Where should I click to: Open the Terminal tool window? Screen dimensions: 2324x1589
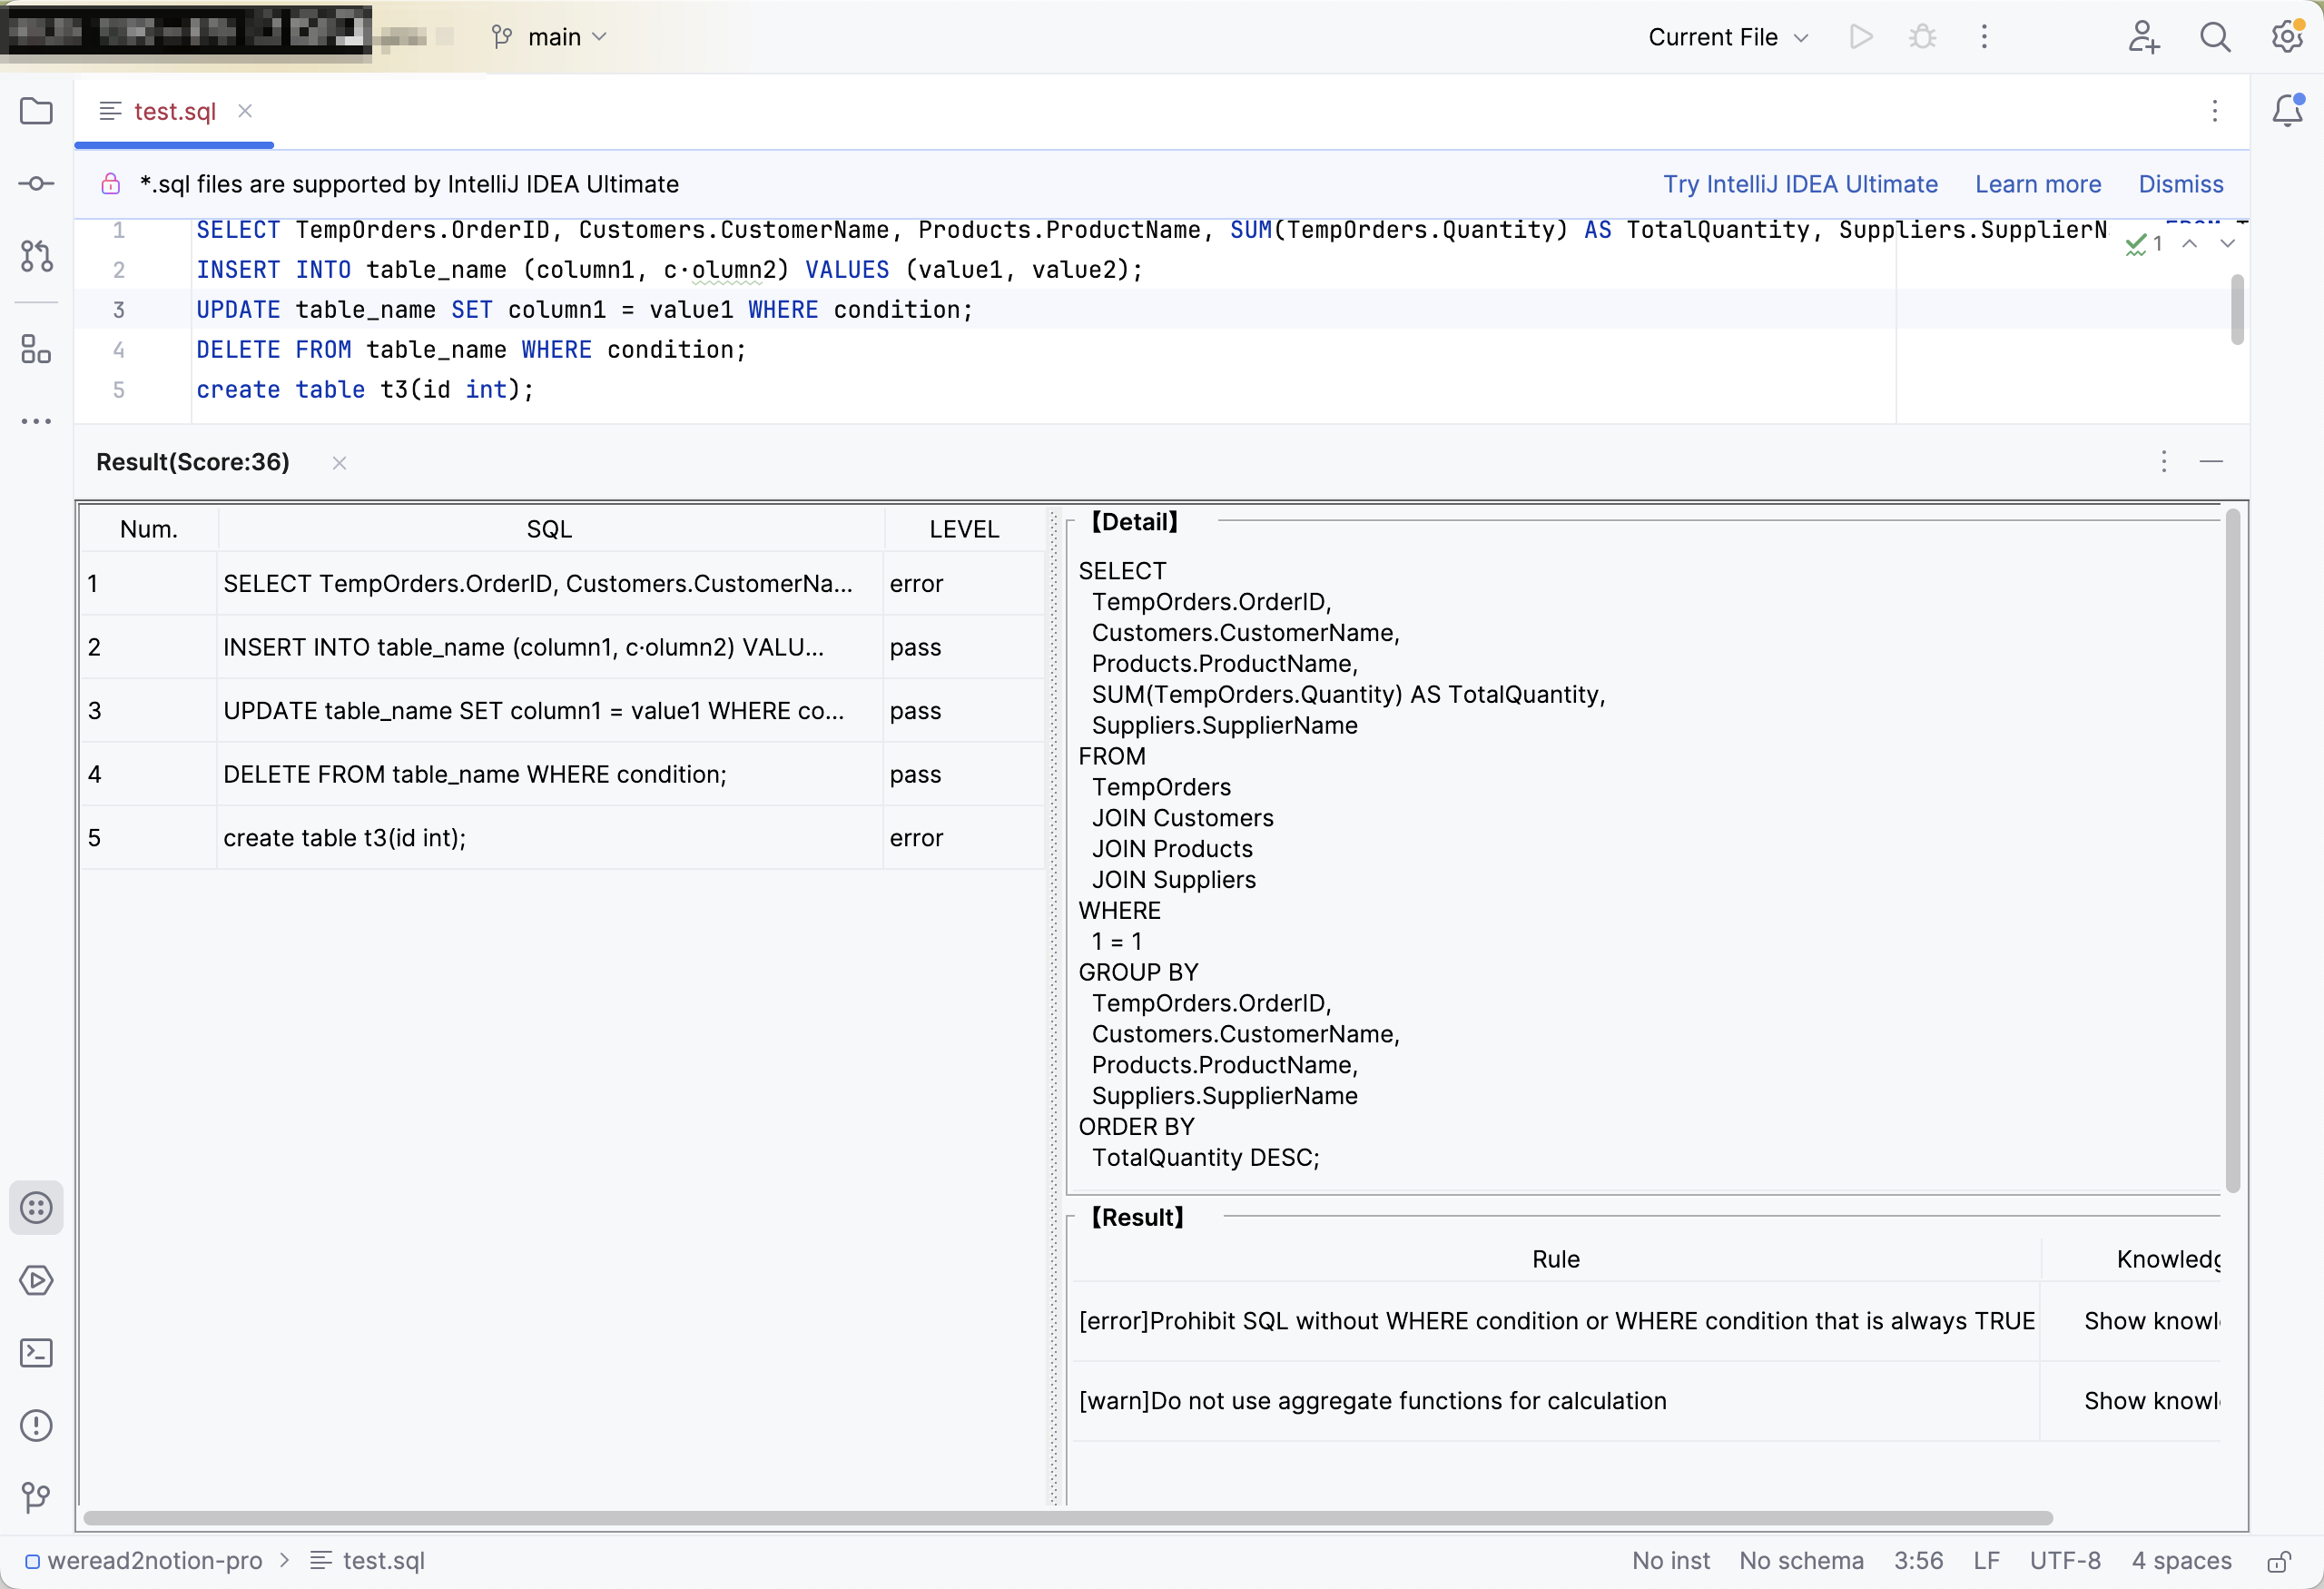click(x=36, y=1353)
